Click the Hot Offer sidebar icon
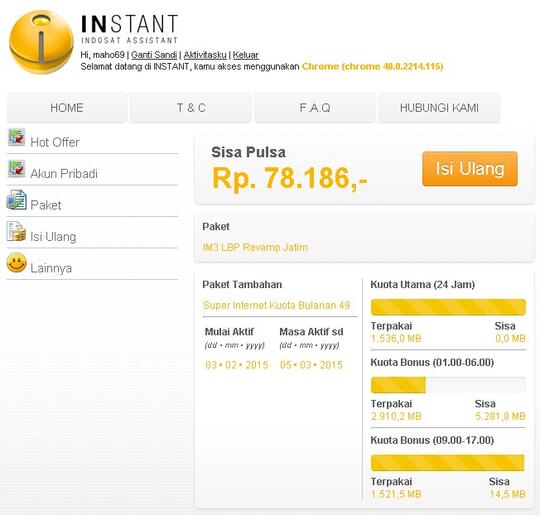This screenshot has width=540, height=515. pyautogui.click(x=17, y=137)
